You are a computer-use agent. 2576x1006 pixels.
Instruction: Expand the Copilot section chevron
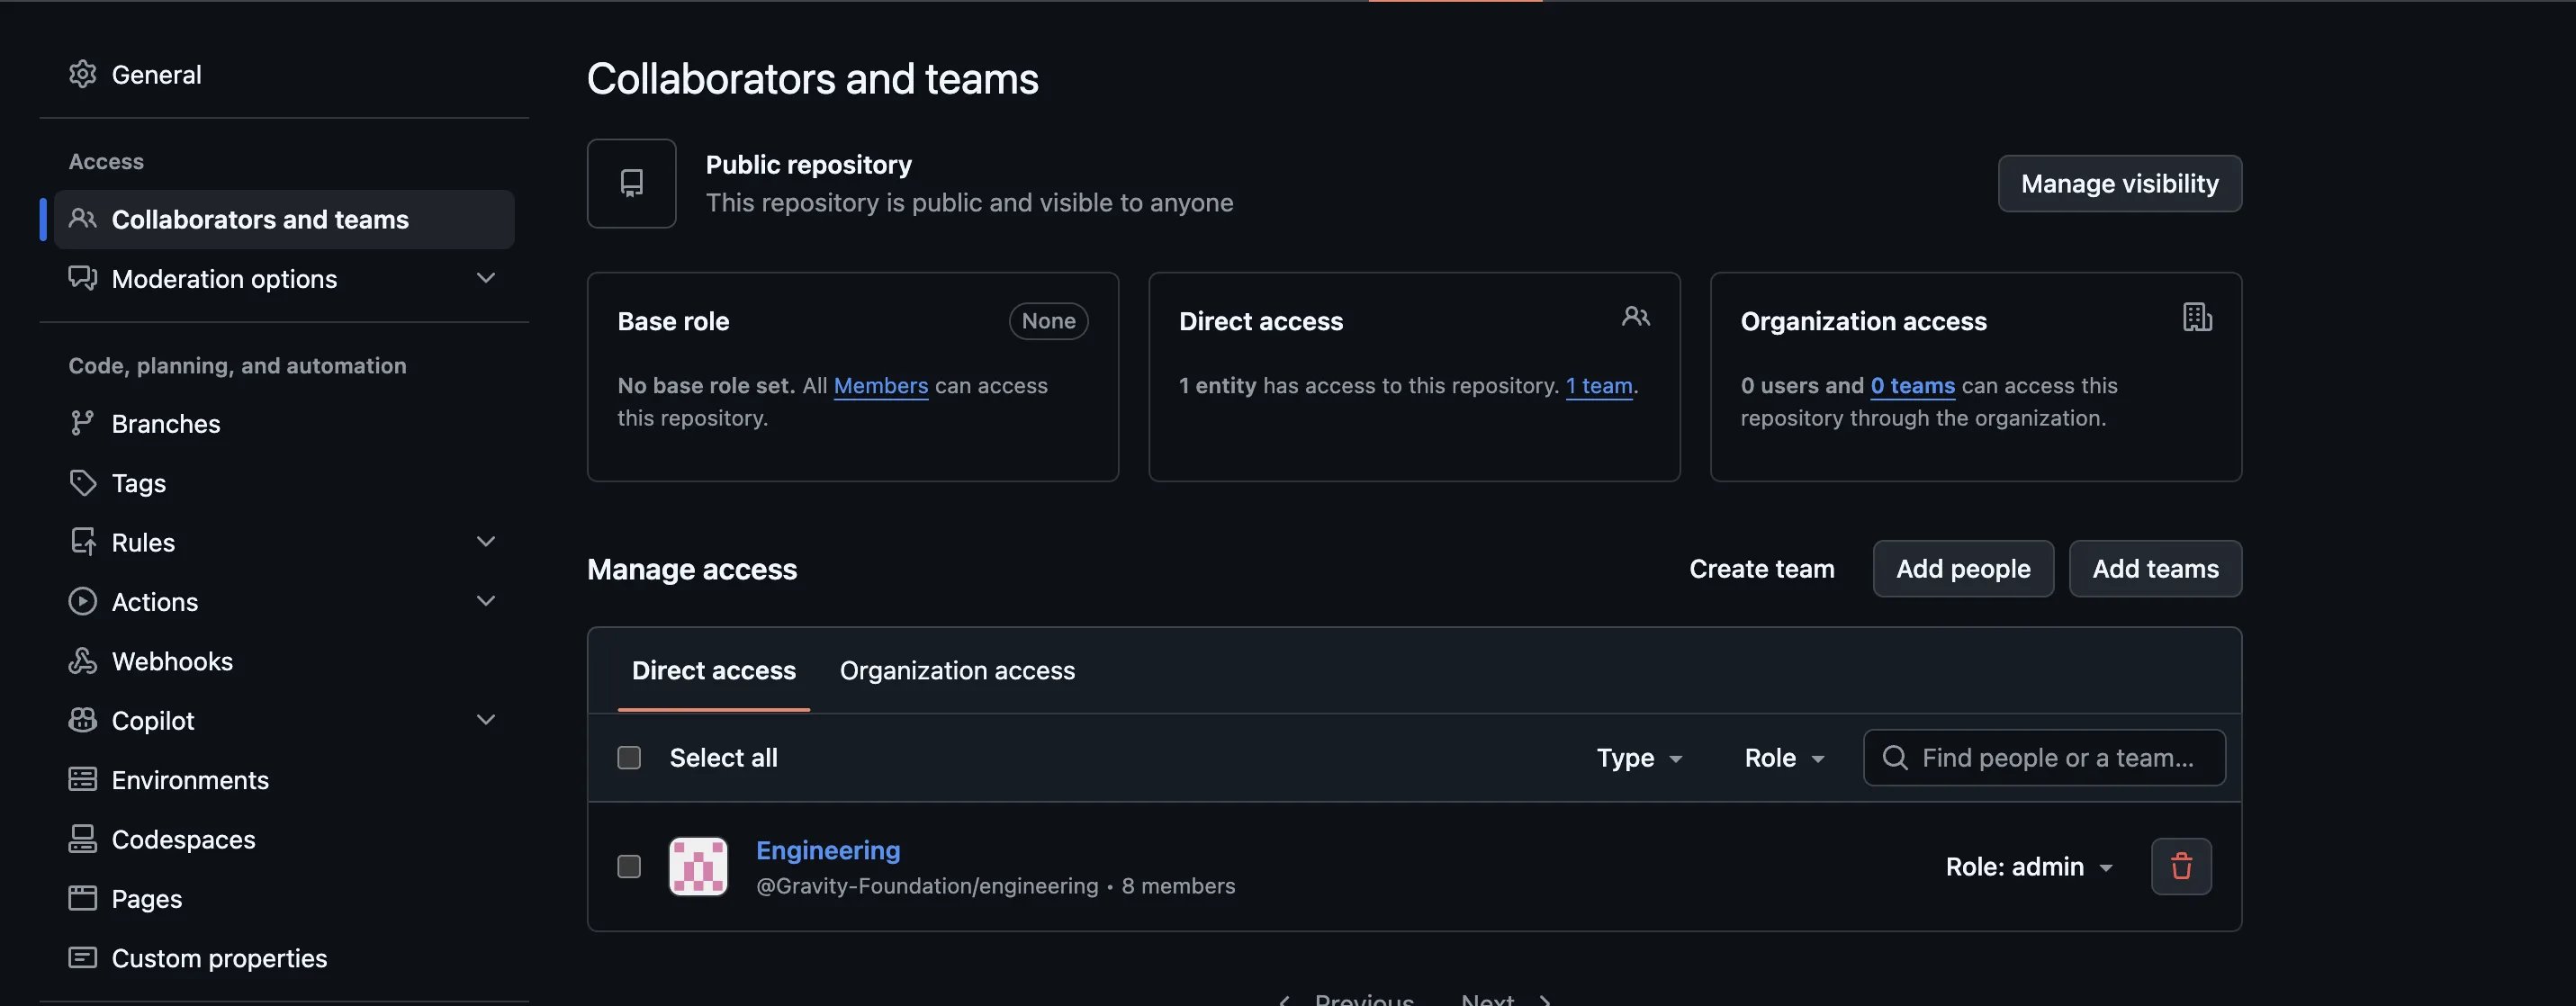pyautogui.click(x=486, y=720)
